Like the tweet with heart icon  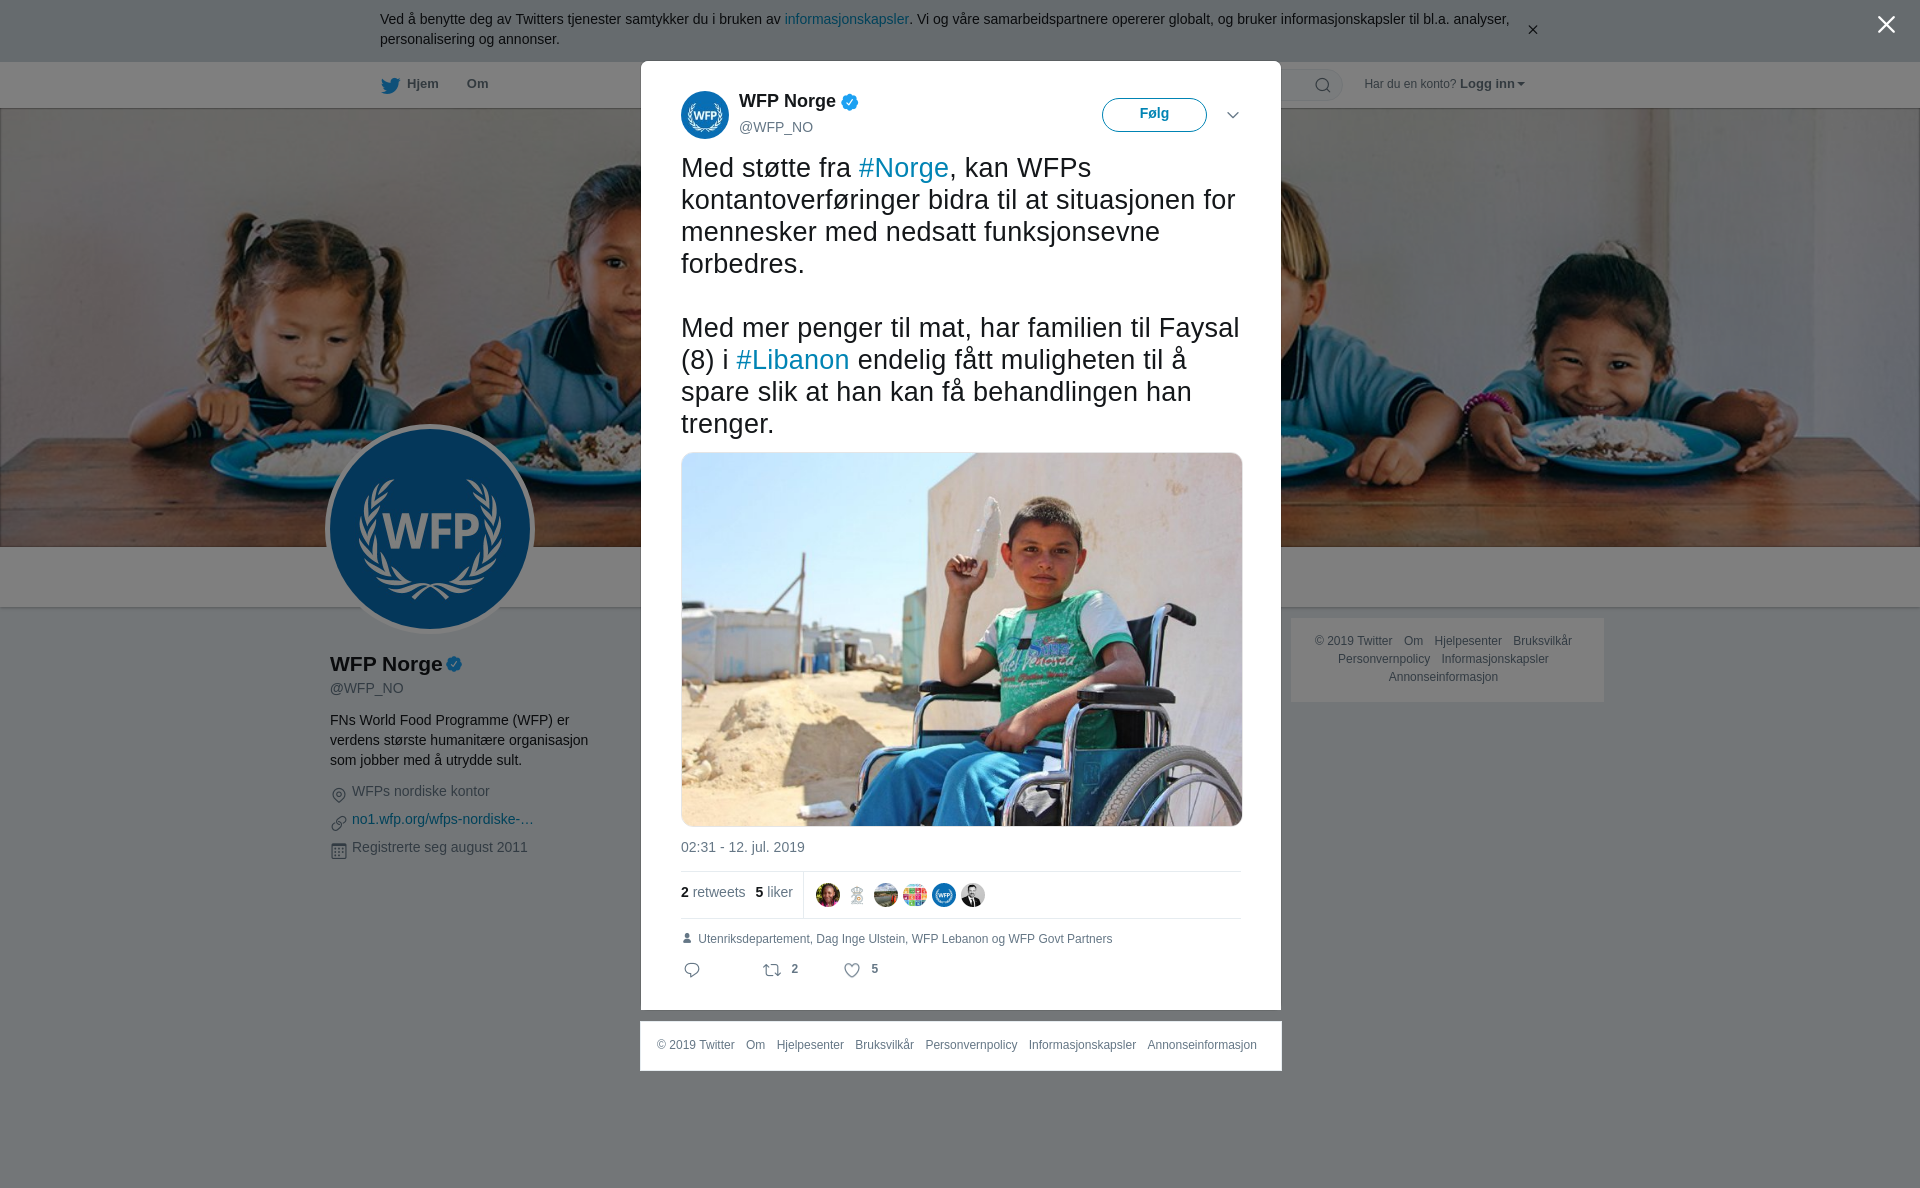click(x=852, y=970)
